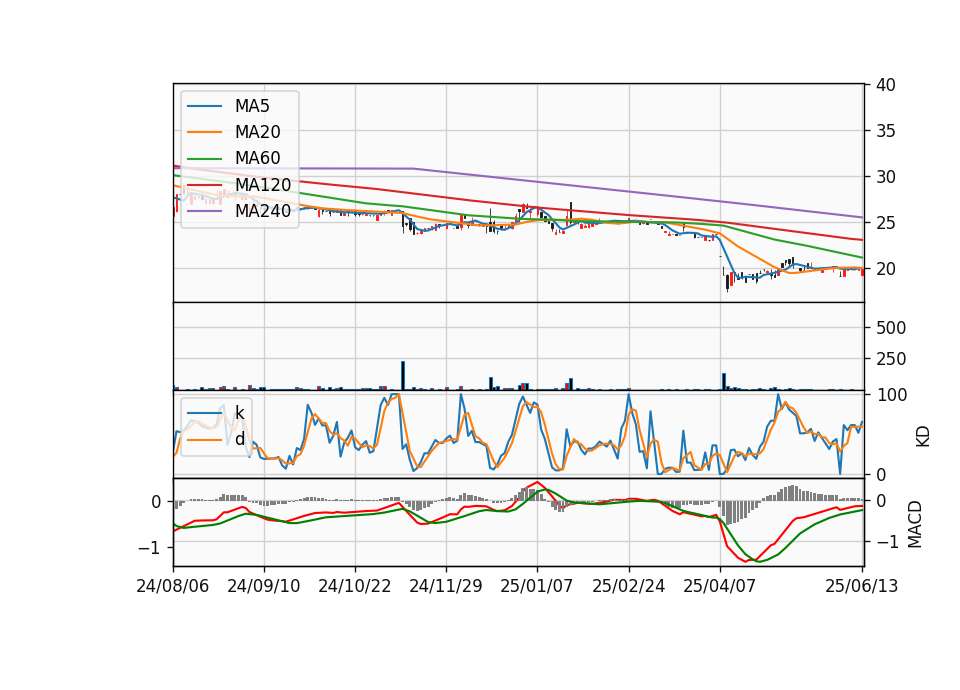960x690 pixels.
Task: Click the left MACD axis value −1
Action: click(149, 547)
